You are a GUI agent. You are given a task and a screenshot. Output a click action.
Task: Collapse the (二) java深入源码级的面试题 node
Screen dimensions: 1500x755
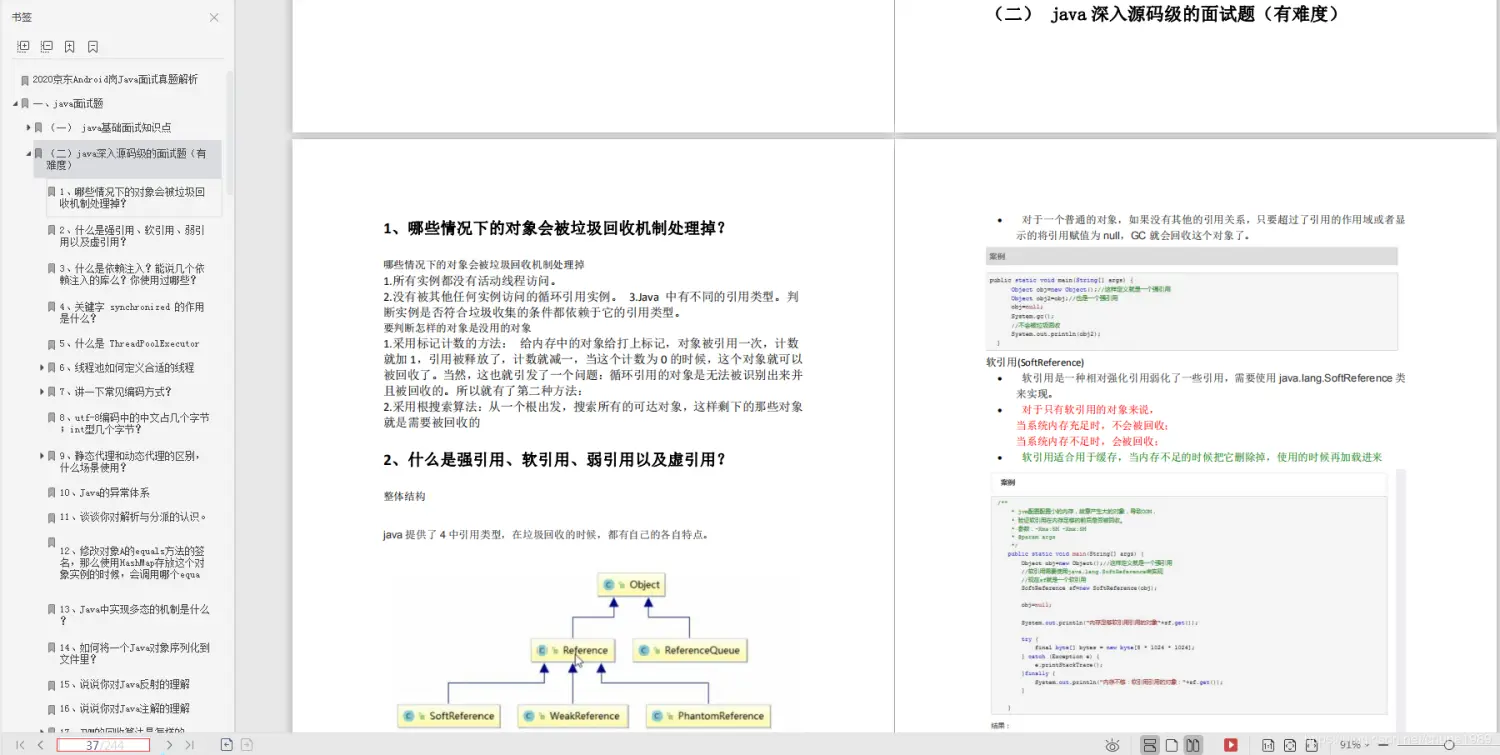tap(28, 153)
